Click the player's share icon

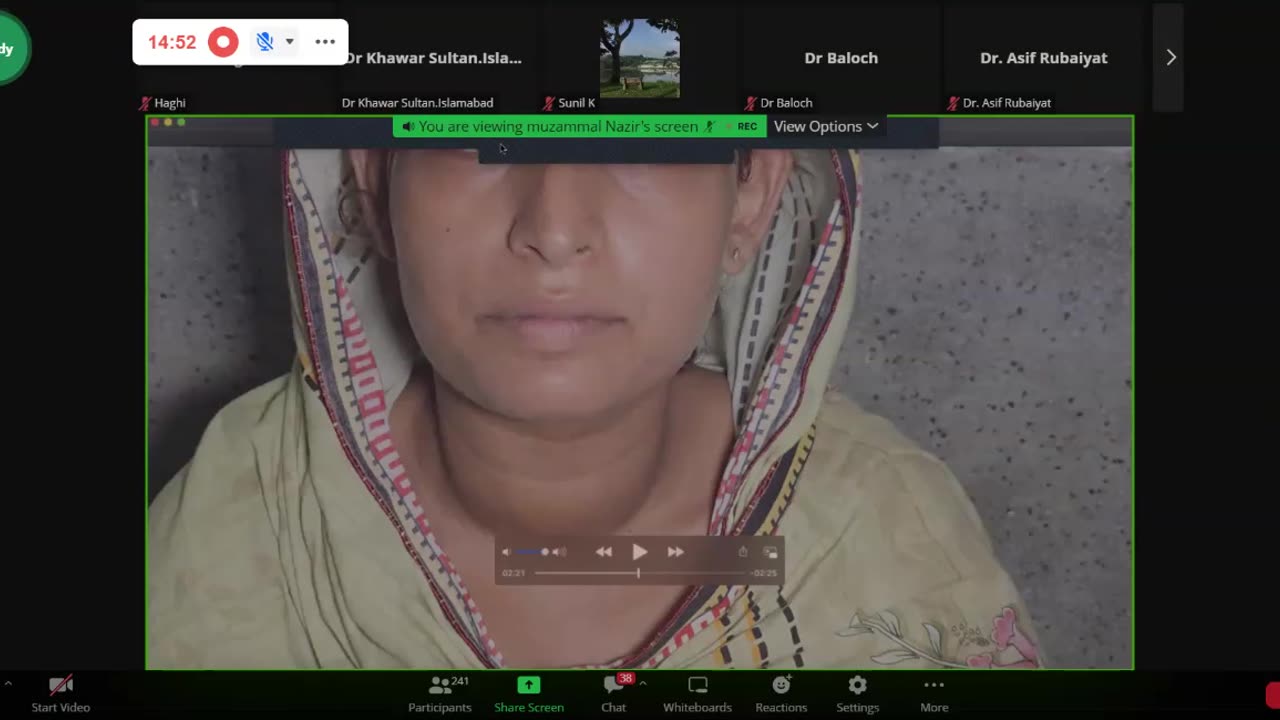pos(743,552)
